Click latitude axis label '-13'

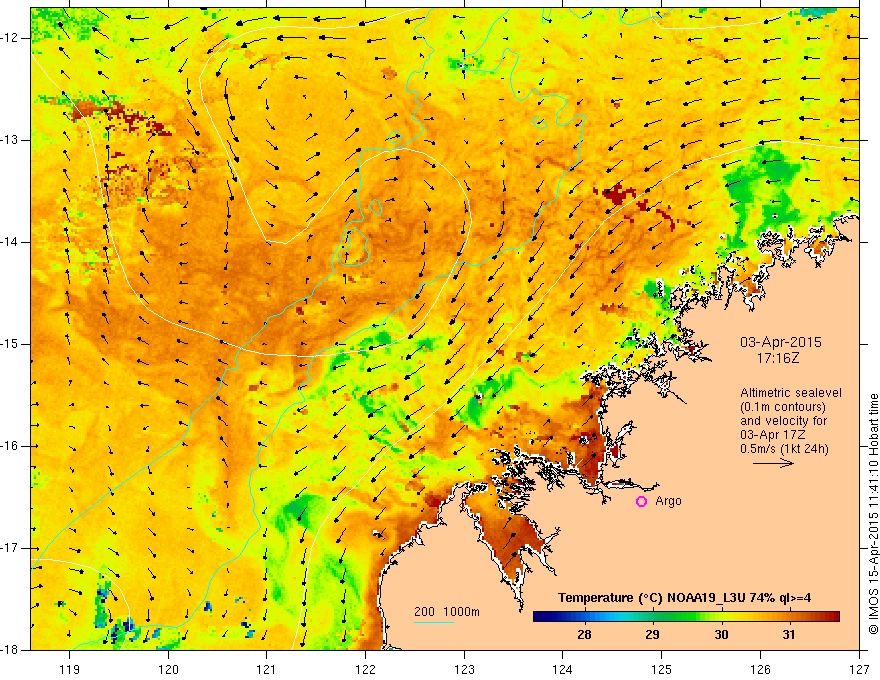point(10,140)
